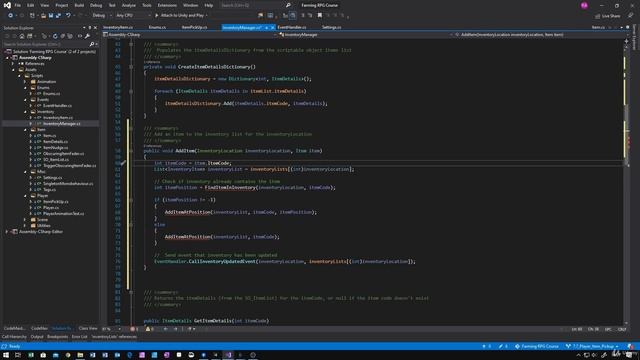Open the Breakpoints panel tab

pos(58,337)
